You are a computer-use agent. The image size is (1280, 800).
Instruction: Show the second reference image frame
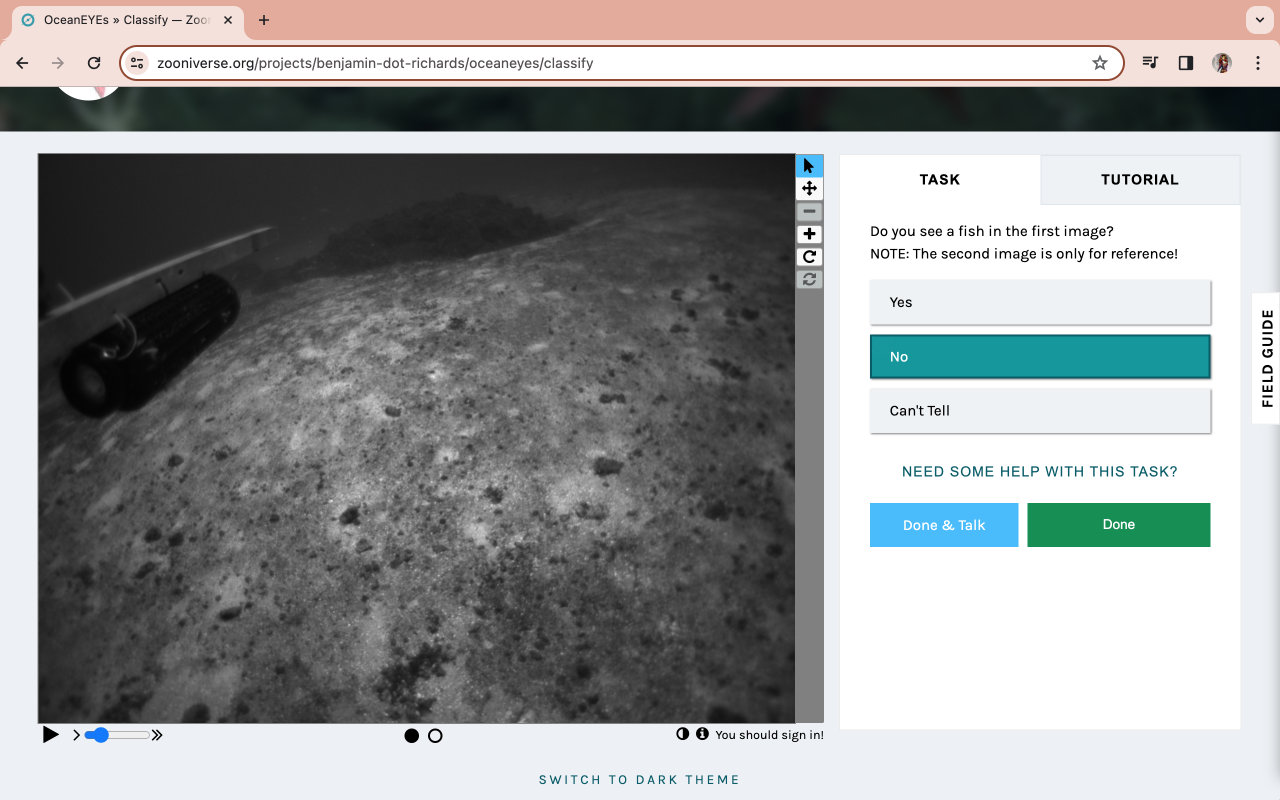[435, 736]
